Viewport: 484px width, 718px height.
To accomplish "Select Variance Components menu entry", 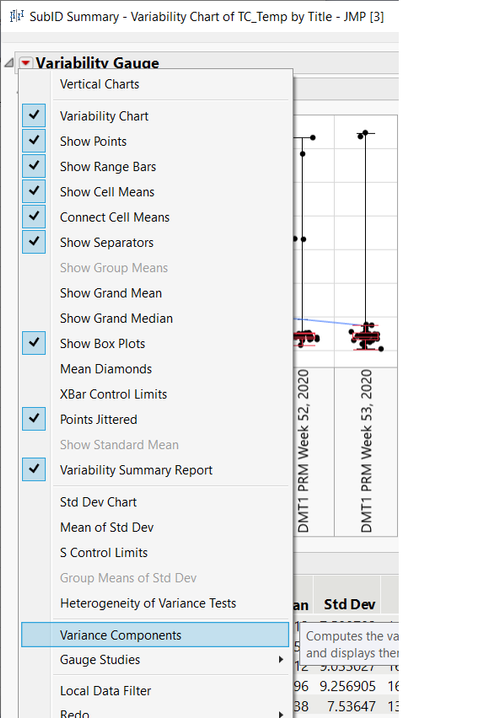I will (x=155, y=635).
